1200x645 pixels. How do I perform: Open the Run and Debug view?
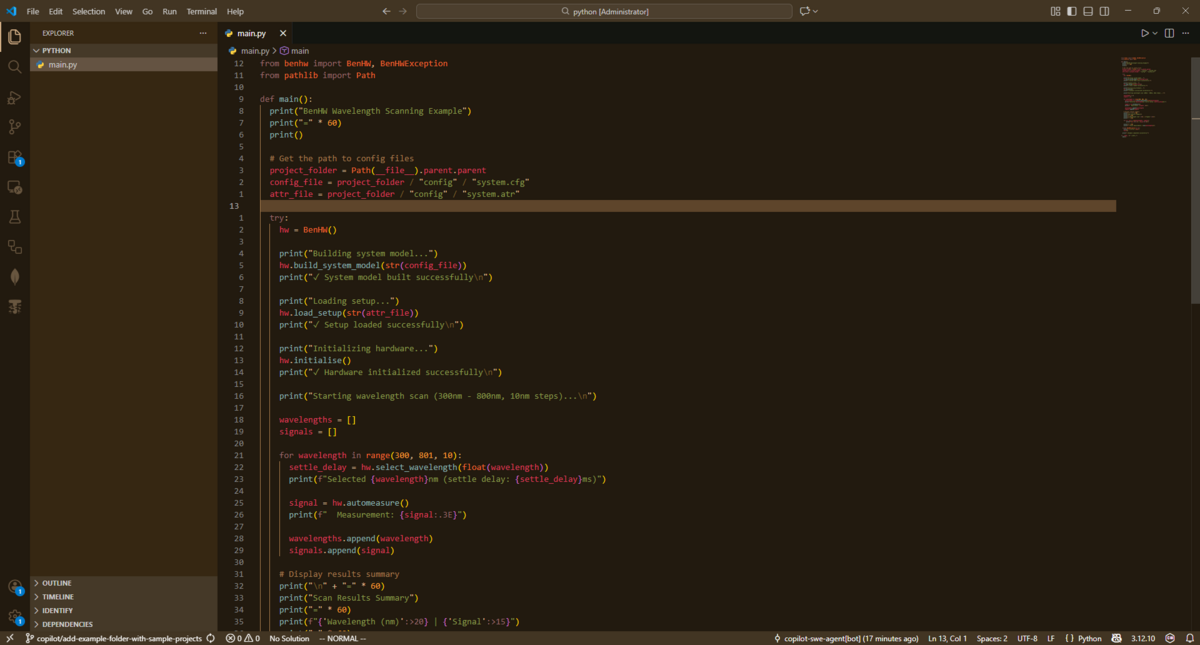click(14, 97)
